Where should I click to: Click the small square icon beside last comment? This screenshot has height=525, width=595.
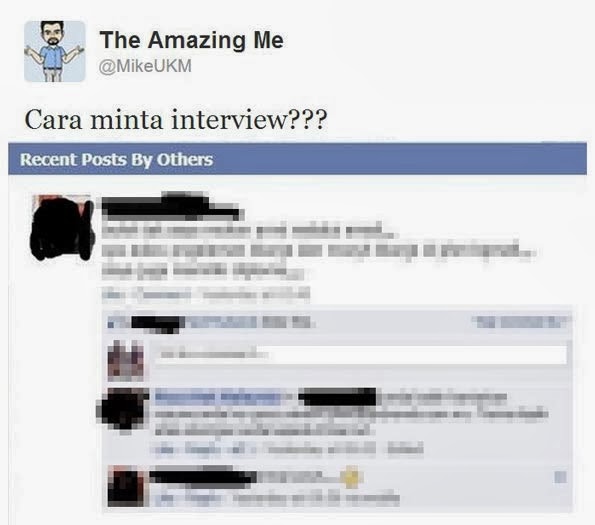coord(560,477)
